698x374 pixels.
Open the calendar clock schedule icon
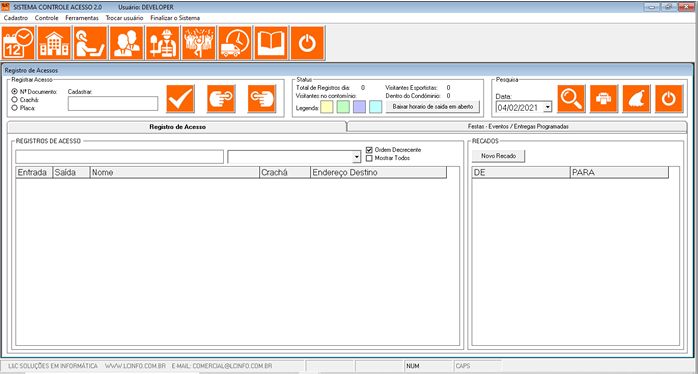[x=19, y=43]
